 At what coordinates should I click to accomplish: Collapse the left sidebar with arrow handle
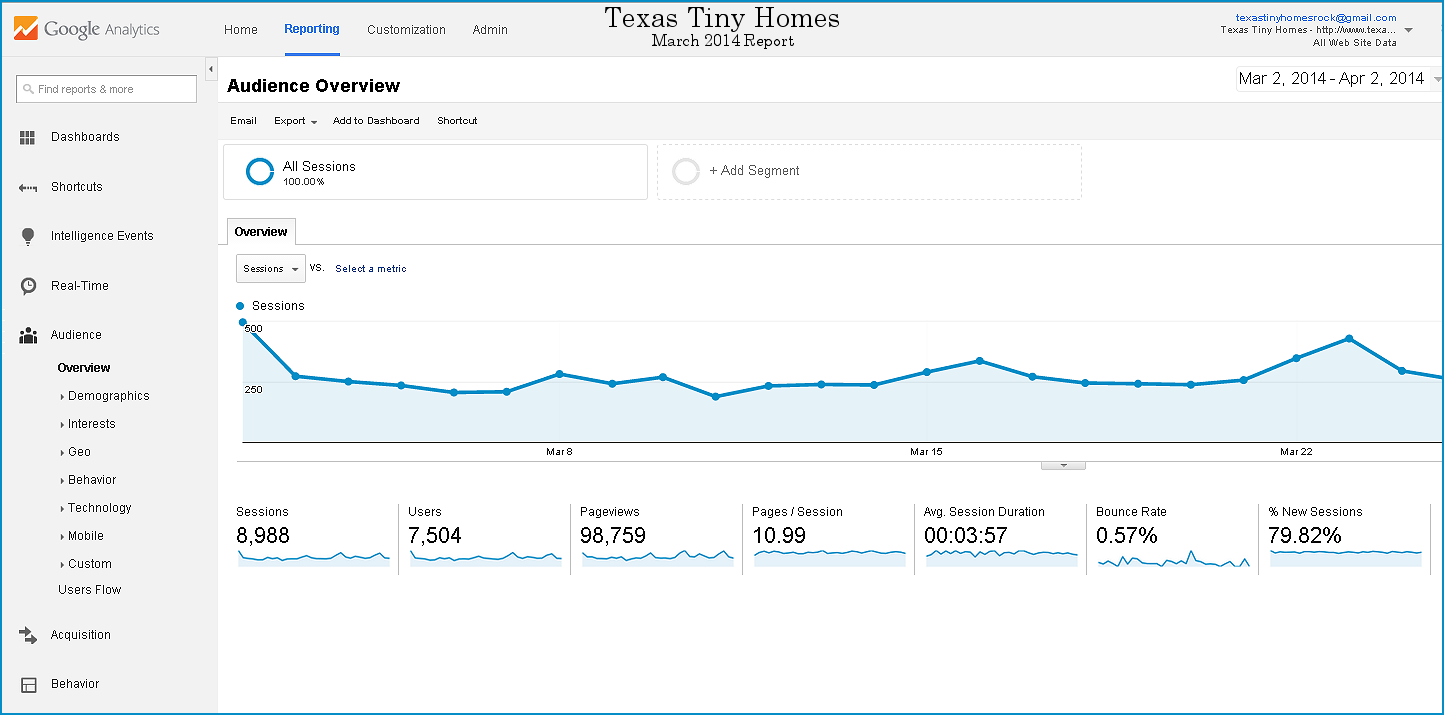pos(211,69)
